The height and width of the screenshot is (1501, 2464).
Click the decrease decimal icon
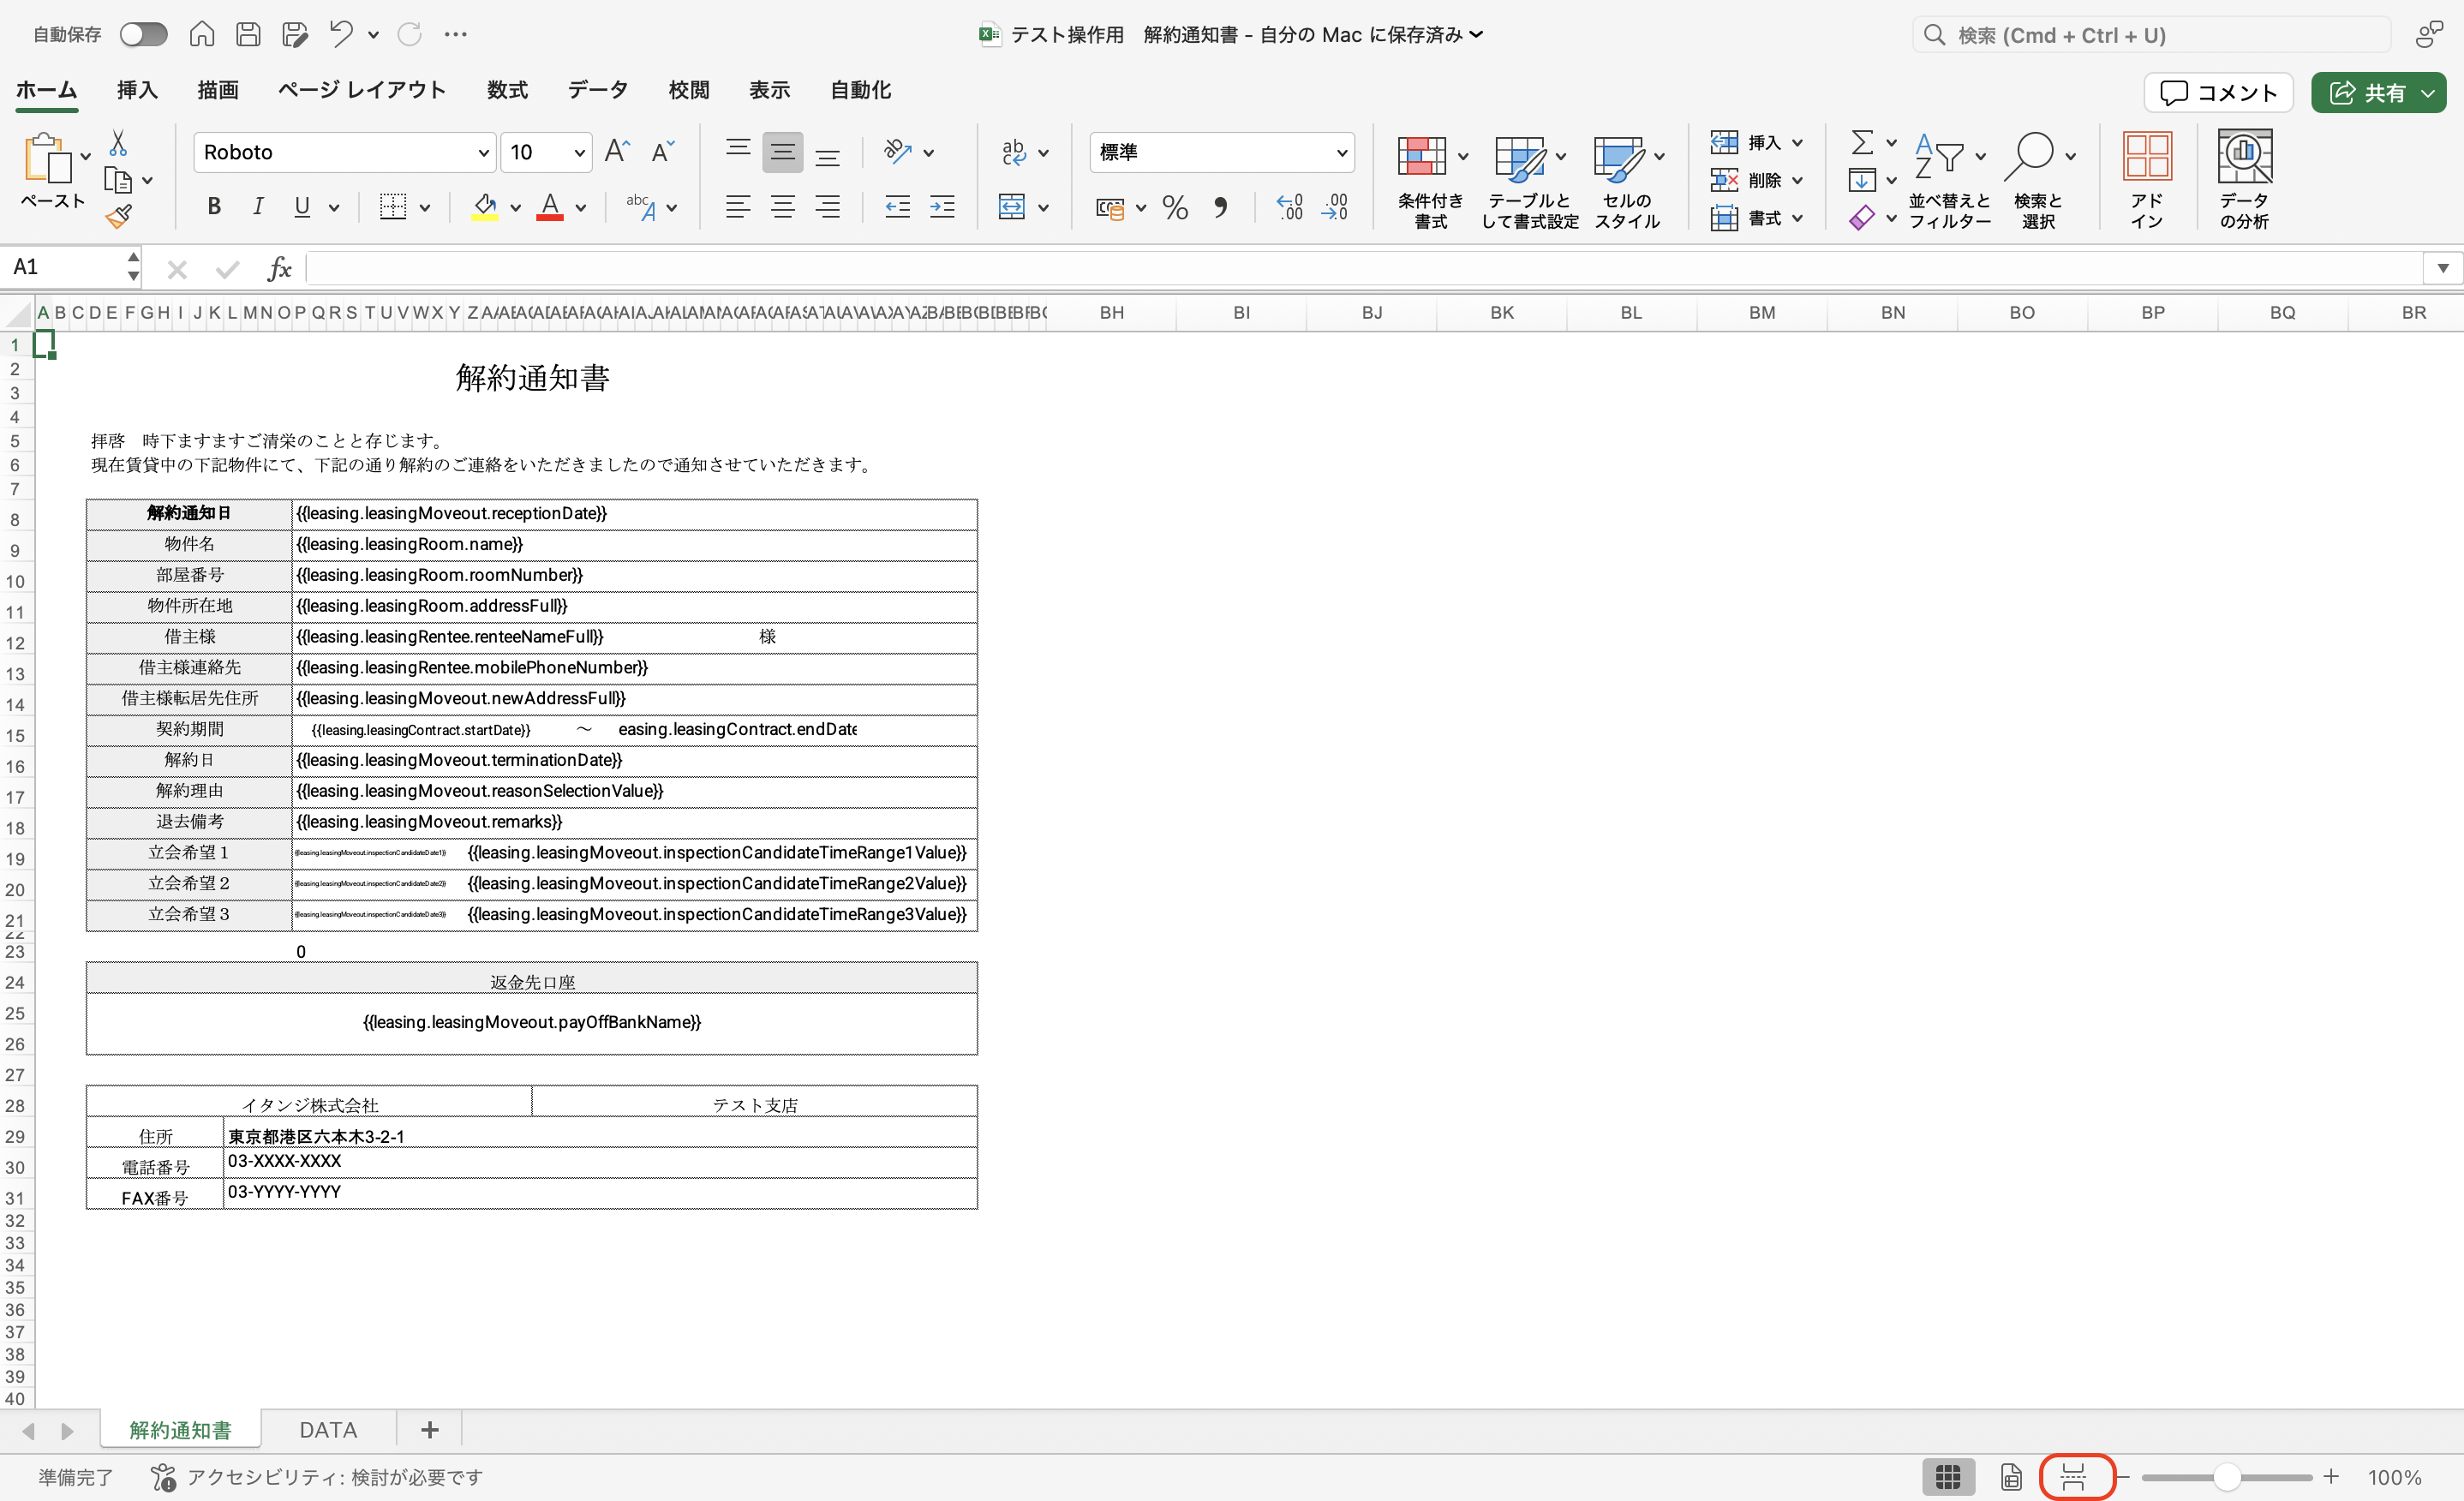coord(1335,208)
